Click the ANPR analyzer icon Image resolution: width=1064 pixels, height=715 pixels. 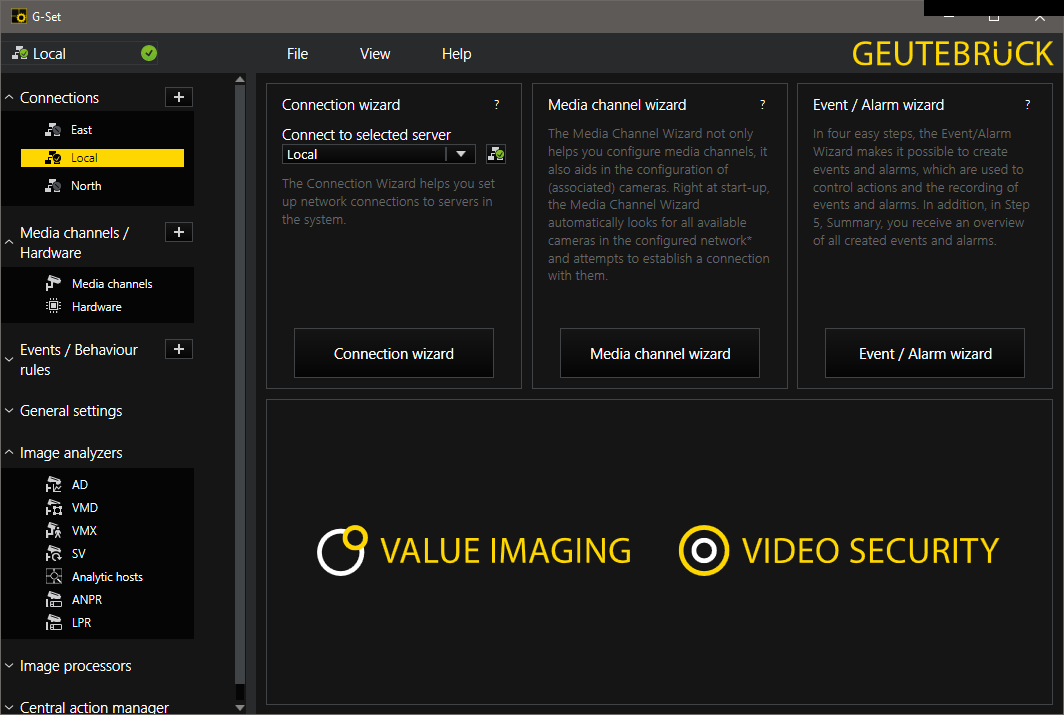click(54, 599)
